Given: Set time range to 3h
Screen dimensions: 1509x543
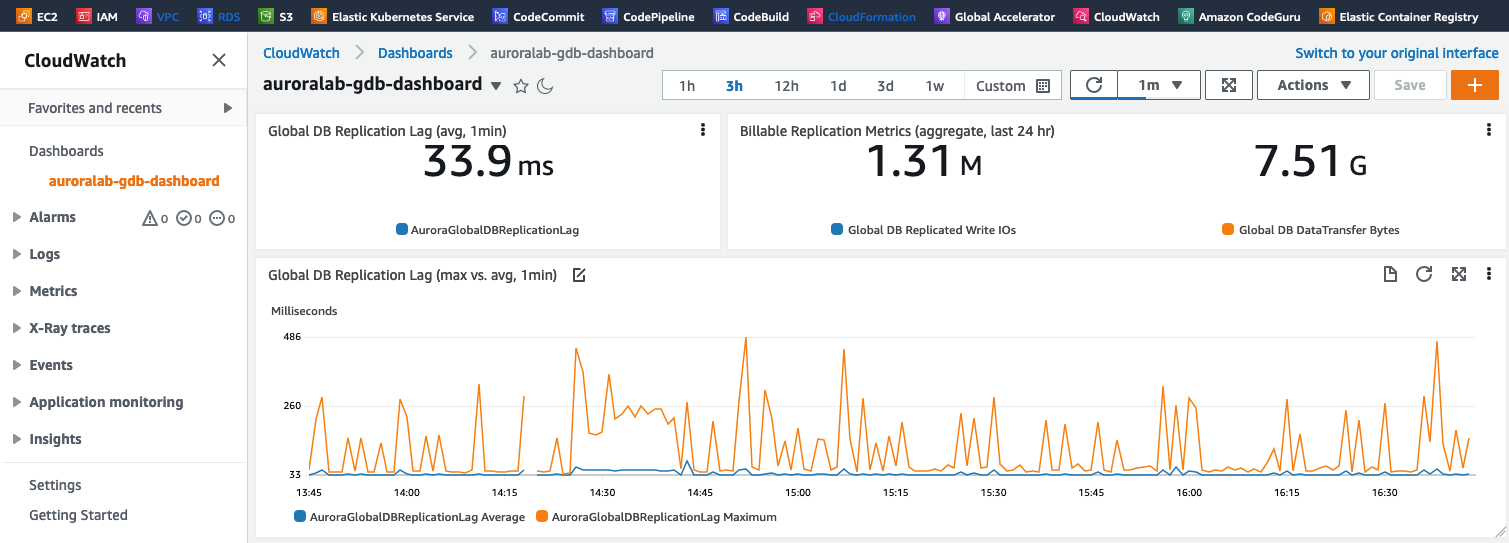Looking at the screenshot, I should 734,86.
